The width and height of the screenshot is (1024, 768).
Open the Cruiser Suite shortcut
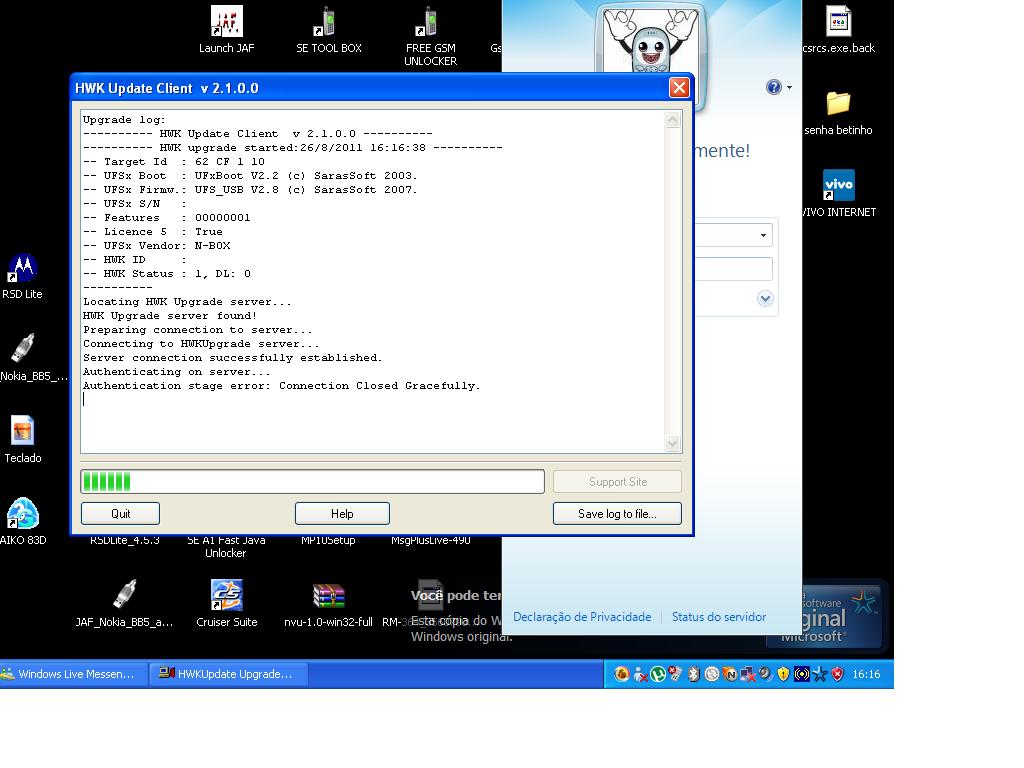click(227, 603)
